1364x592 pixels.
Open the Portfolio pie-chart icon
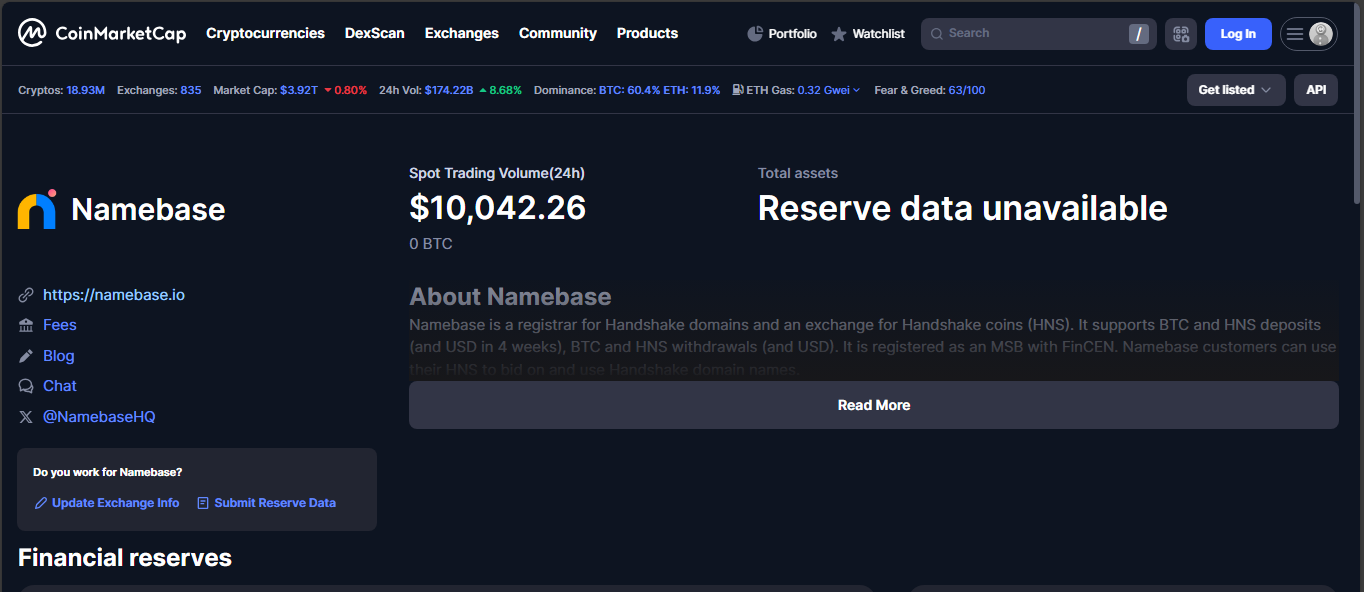tap(755, 34)
